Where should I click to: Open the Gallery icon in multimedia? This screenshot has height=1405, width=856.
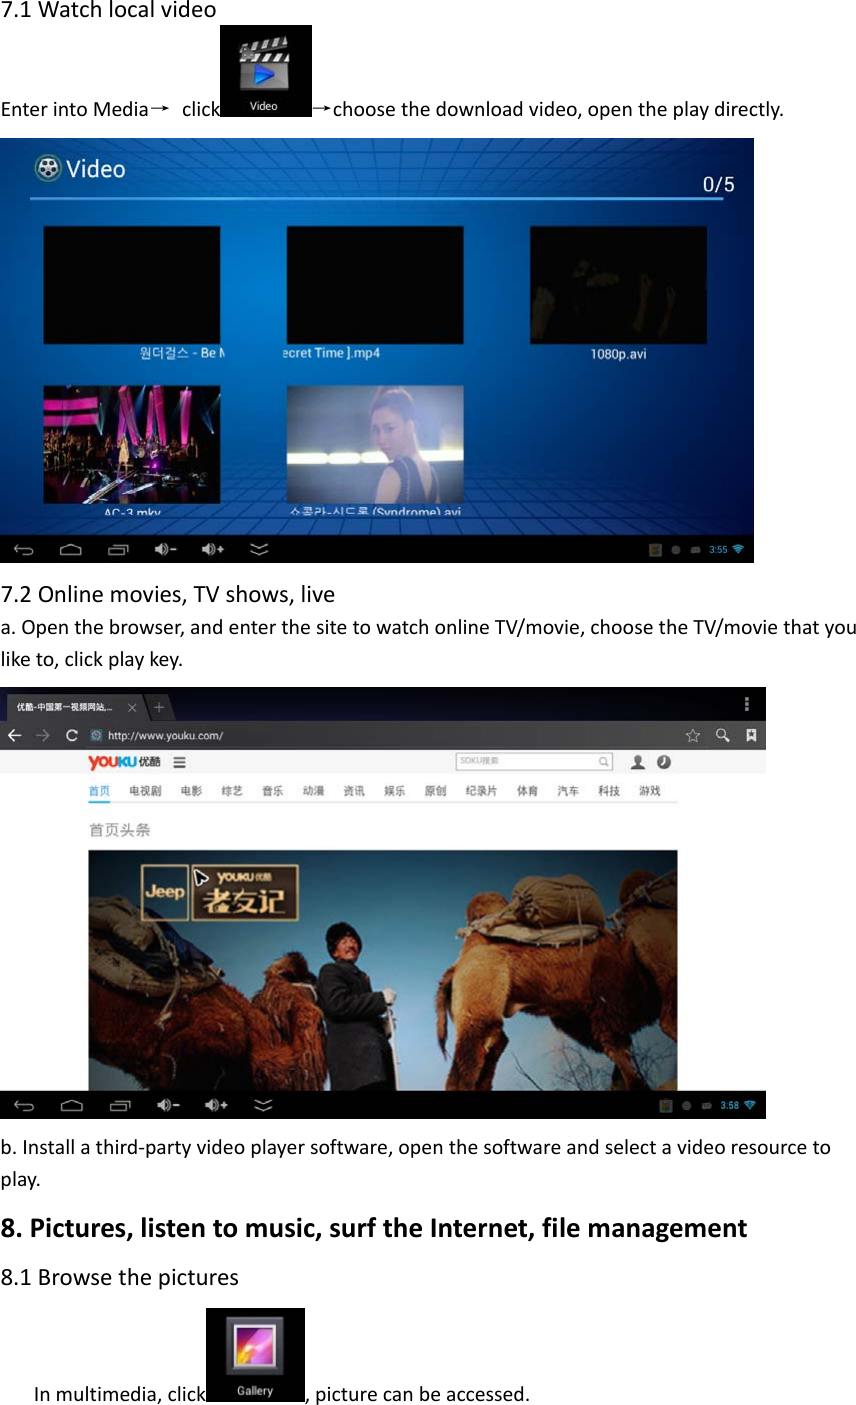click(255, 1353)
